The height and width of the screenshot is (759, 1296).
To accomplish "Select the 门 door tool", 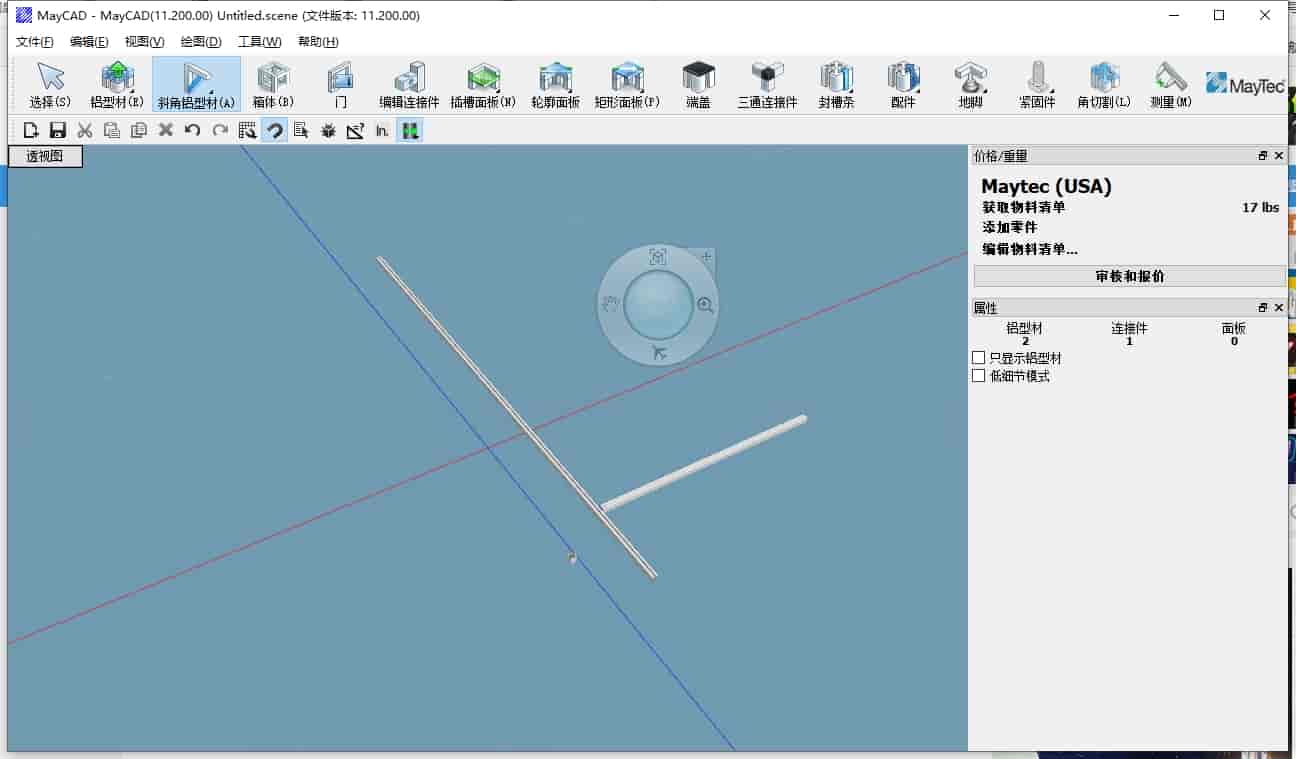I will pos(341,84).
